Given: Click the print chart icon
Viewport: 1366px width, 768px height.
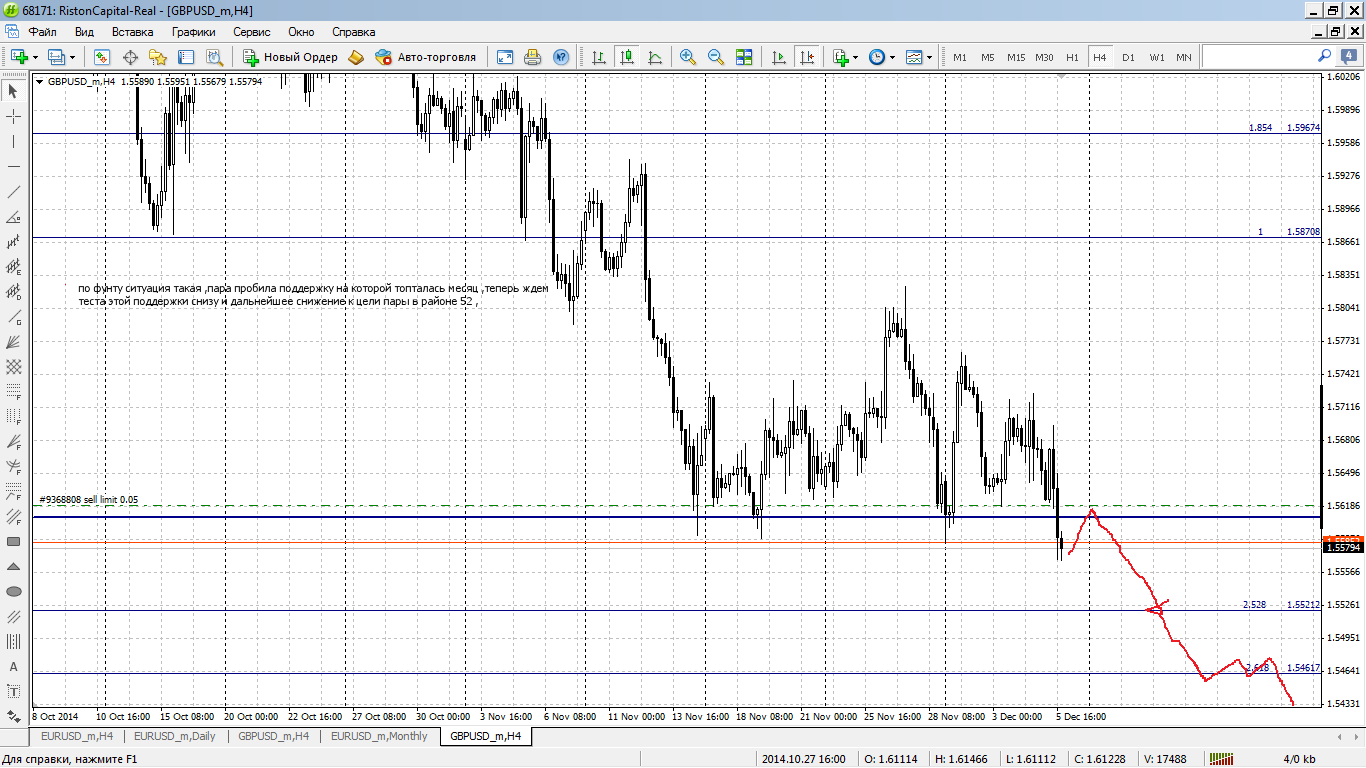Looking at the screenshot, I should click(533, 57).
